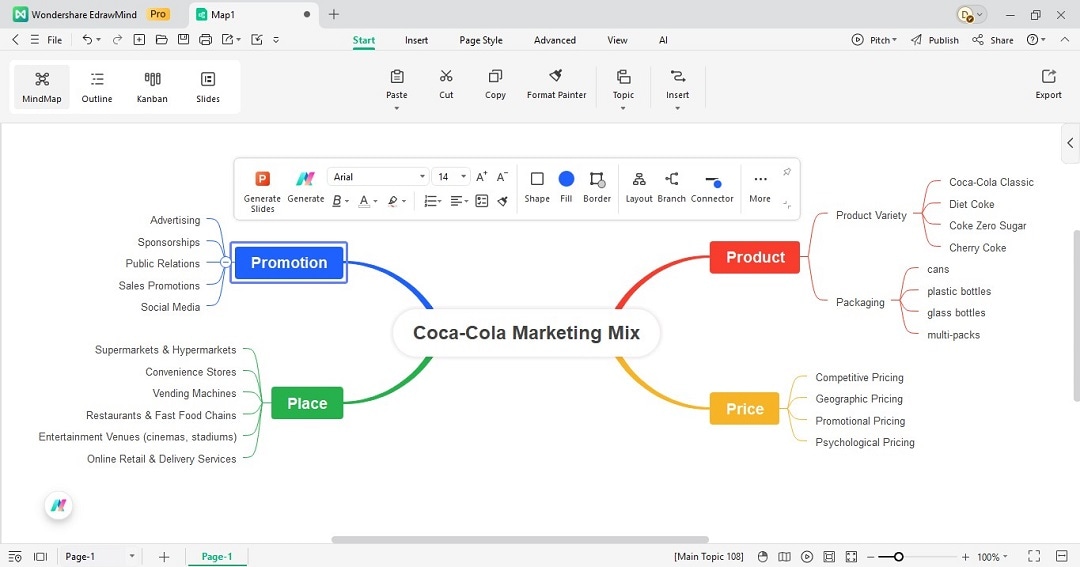
Task: Collapse the Promotion branch toggle
Action: point(225,262)
